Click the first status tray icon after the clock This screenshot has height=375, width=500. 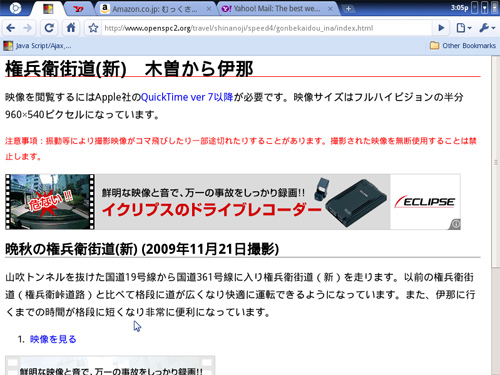click(x=475, y=8)
